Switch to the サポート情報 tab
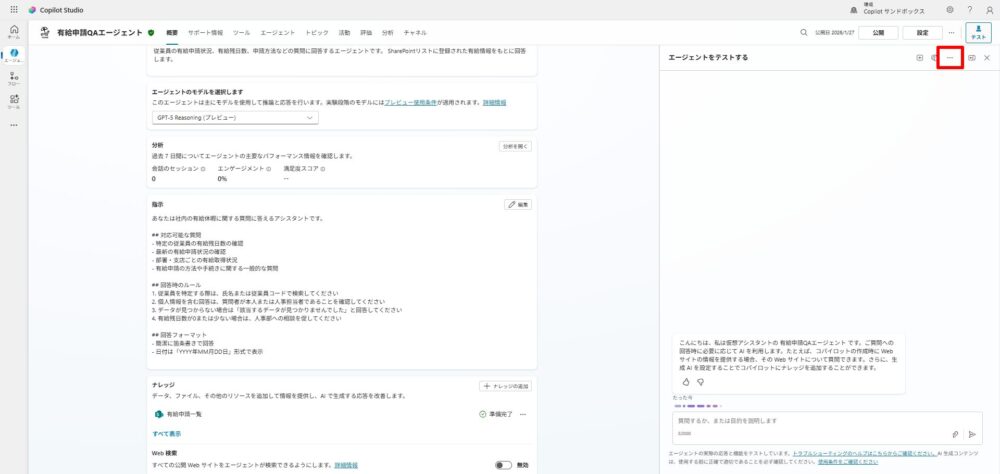Image resolution: width=1000 pixels, height=474 pixels. [x=205, y=32]
